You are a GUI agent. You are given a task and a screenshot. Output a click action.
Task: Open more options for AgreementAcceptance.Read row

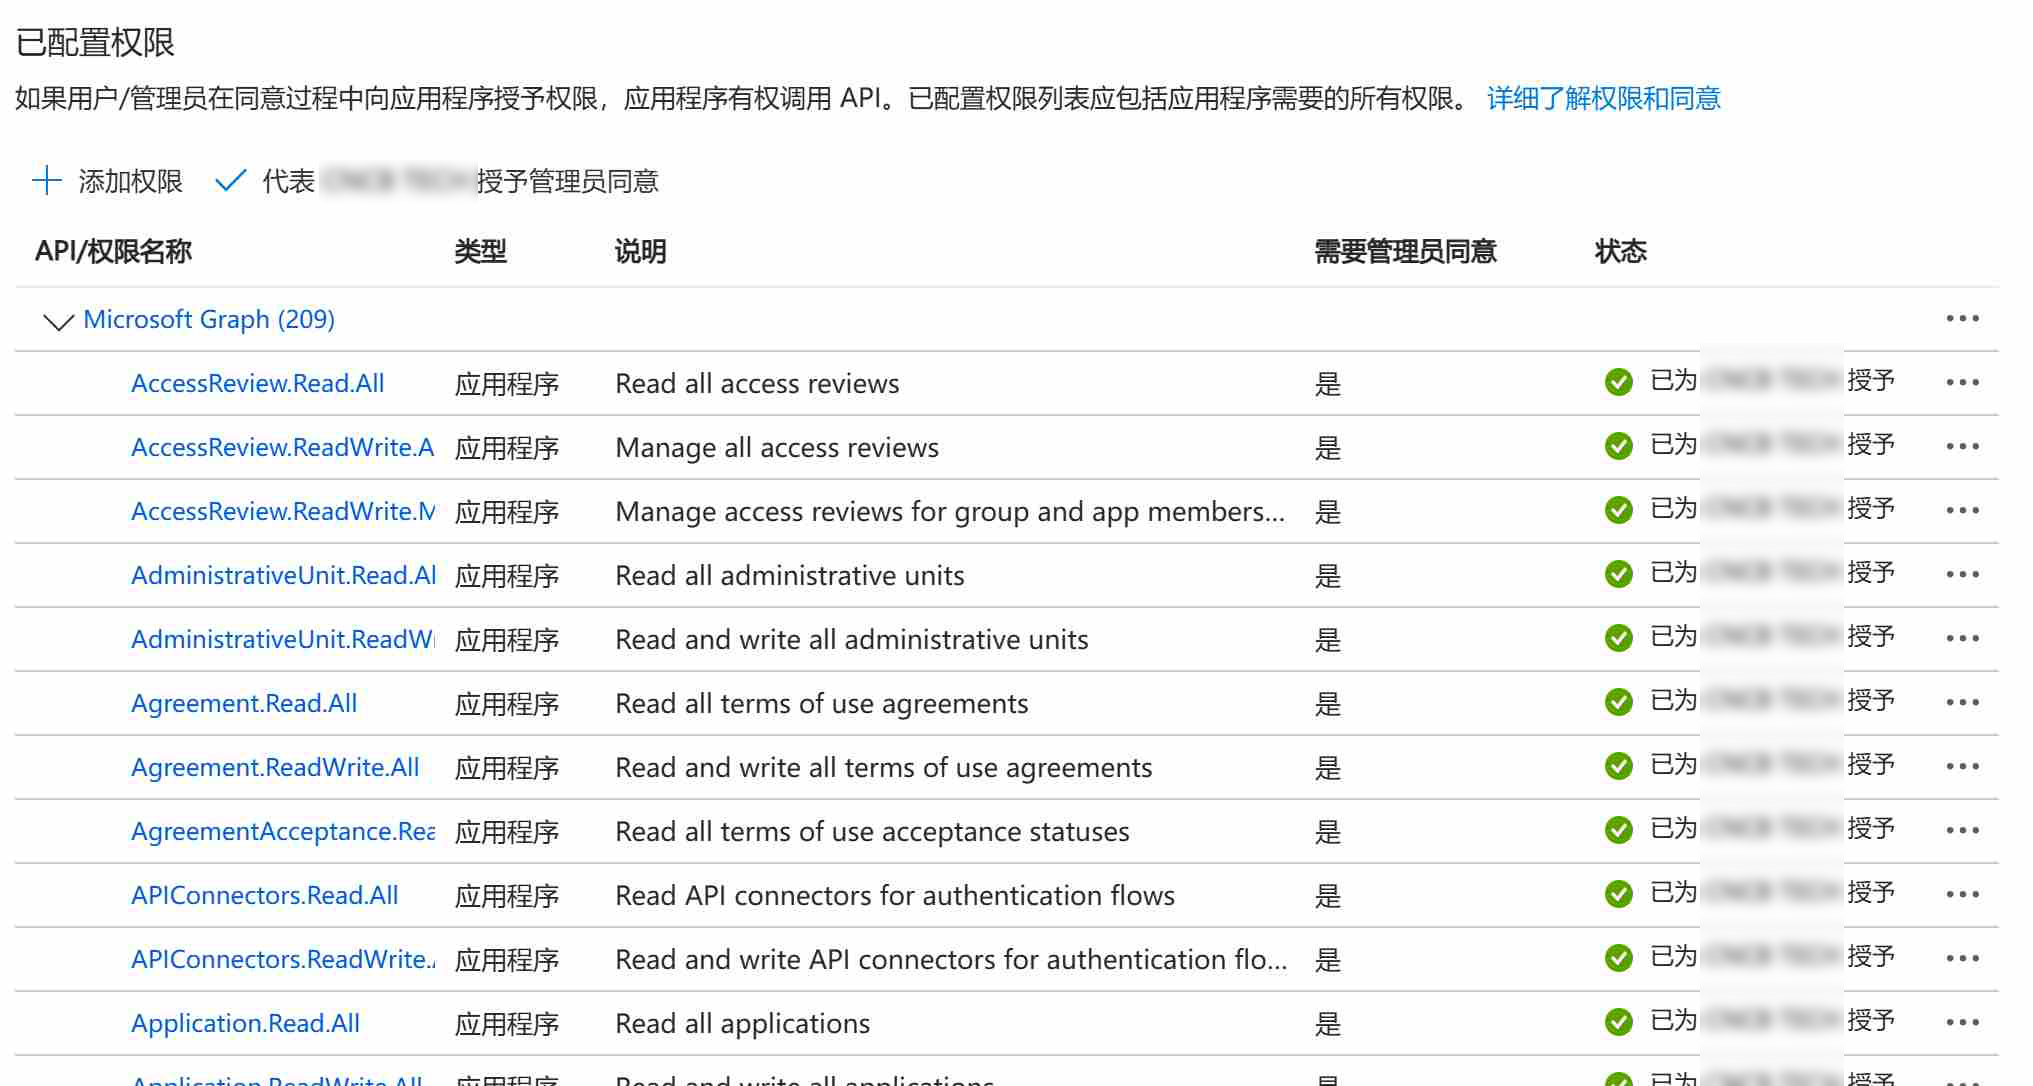click(x=1962, y=831)
